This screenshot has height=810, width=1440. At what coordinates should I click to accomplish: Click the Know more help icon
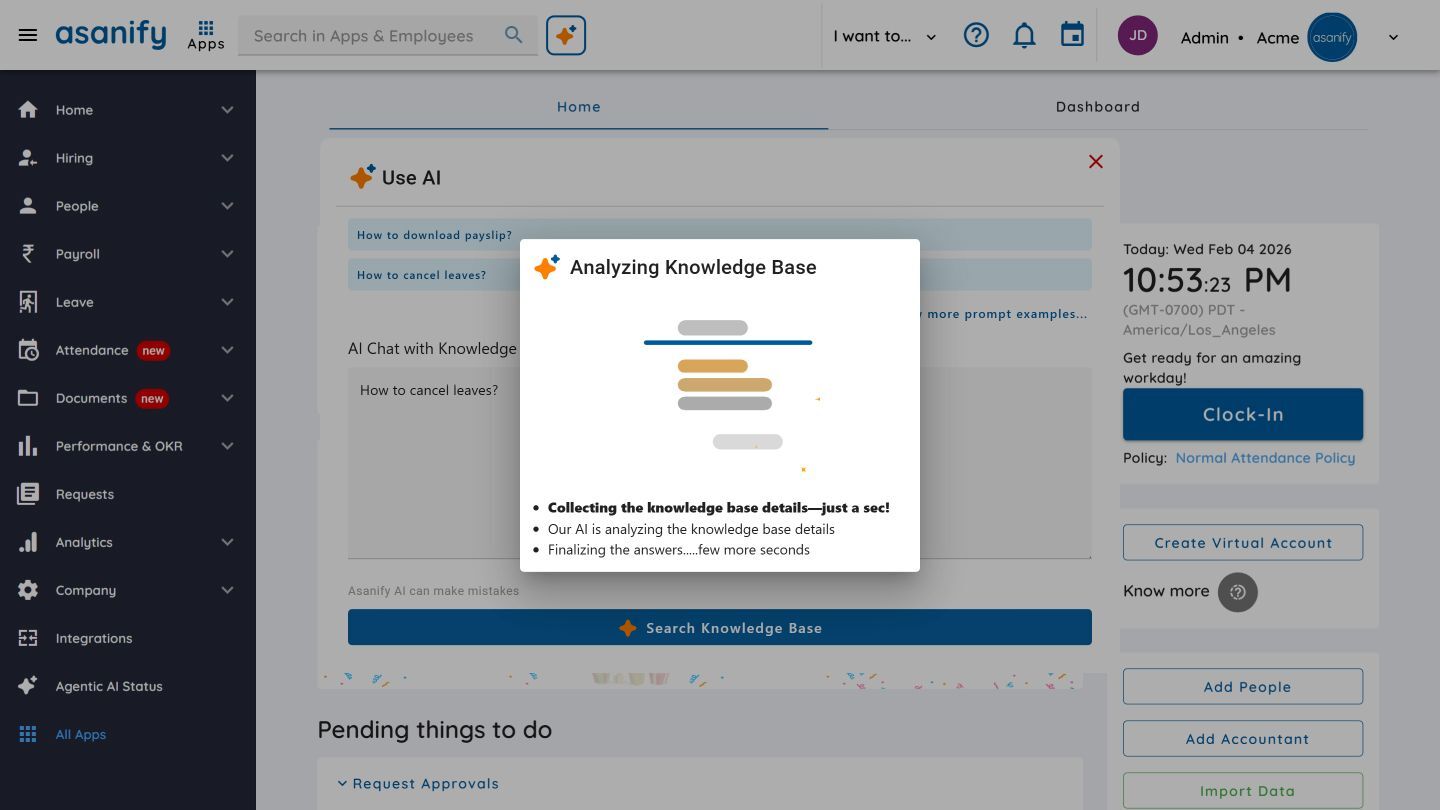(1237, 592)
